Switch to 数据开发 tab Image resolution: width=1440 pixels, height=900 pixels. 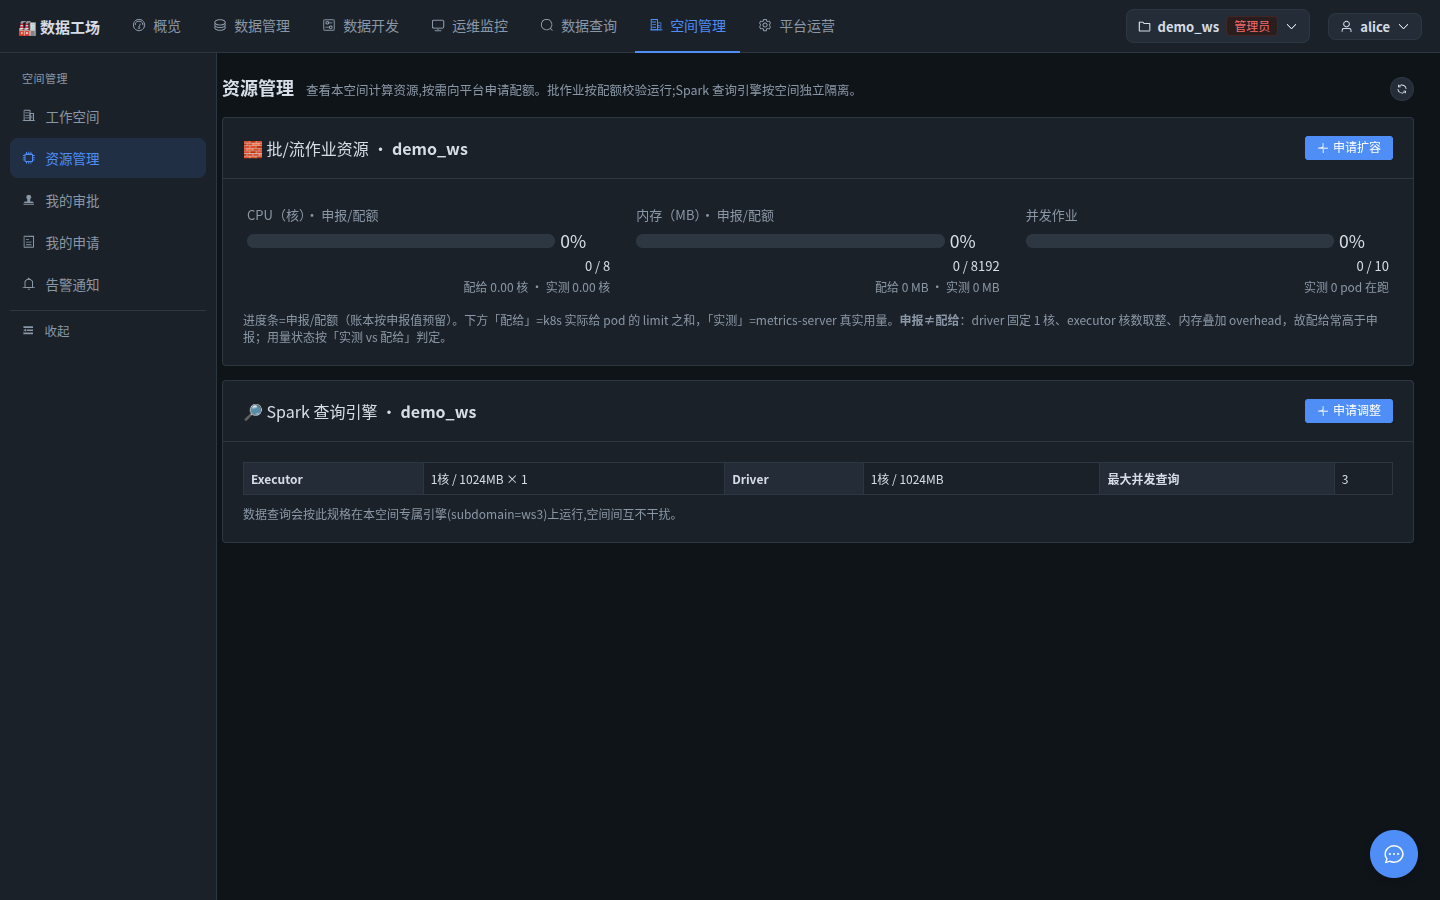[x=361, y=26]
